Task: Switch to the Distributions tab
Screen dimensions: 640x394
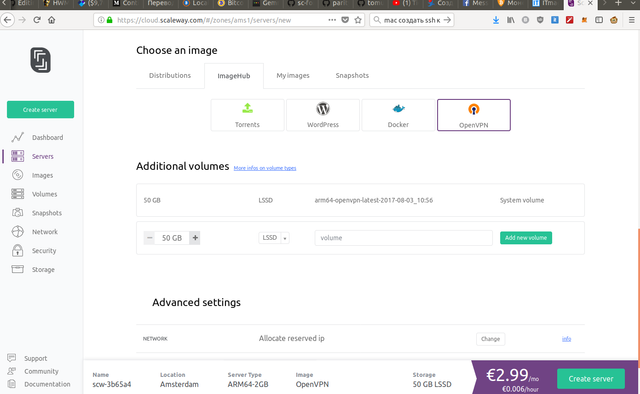Action: pyautogui.click(x=170, y=76)
